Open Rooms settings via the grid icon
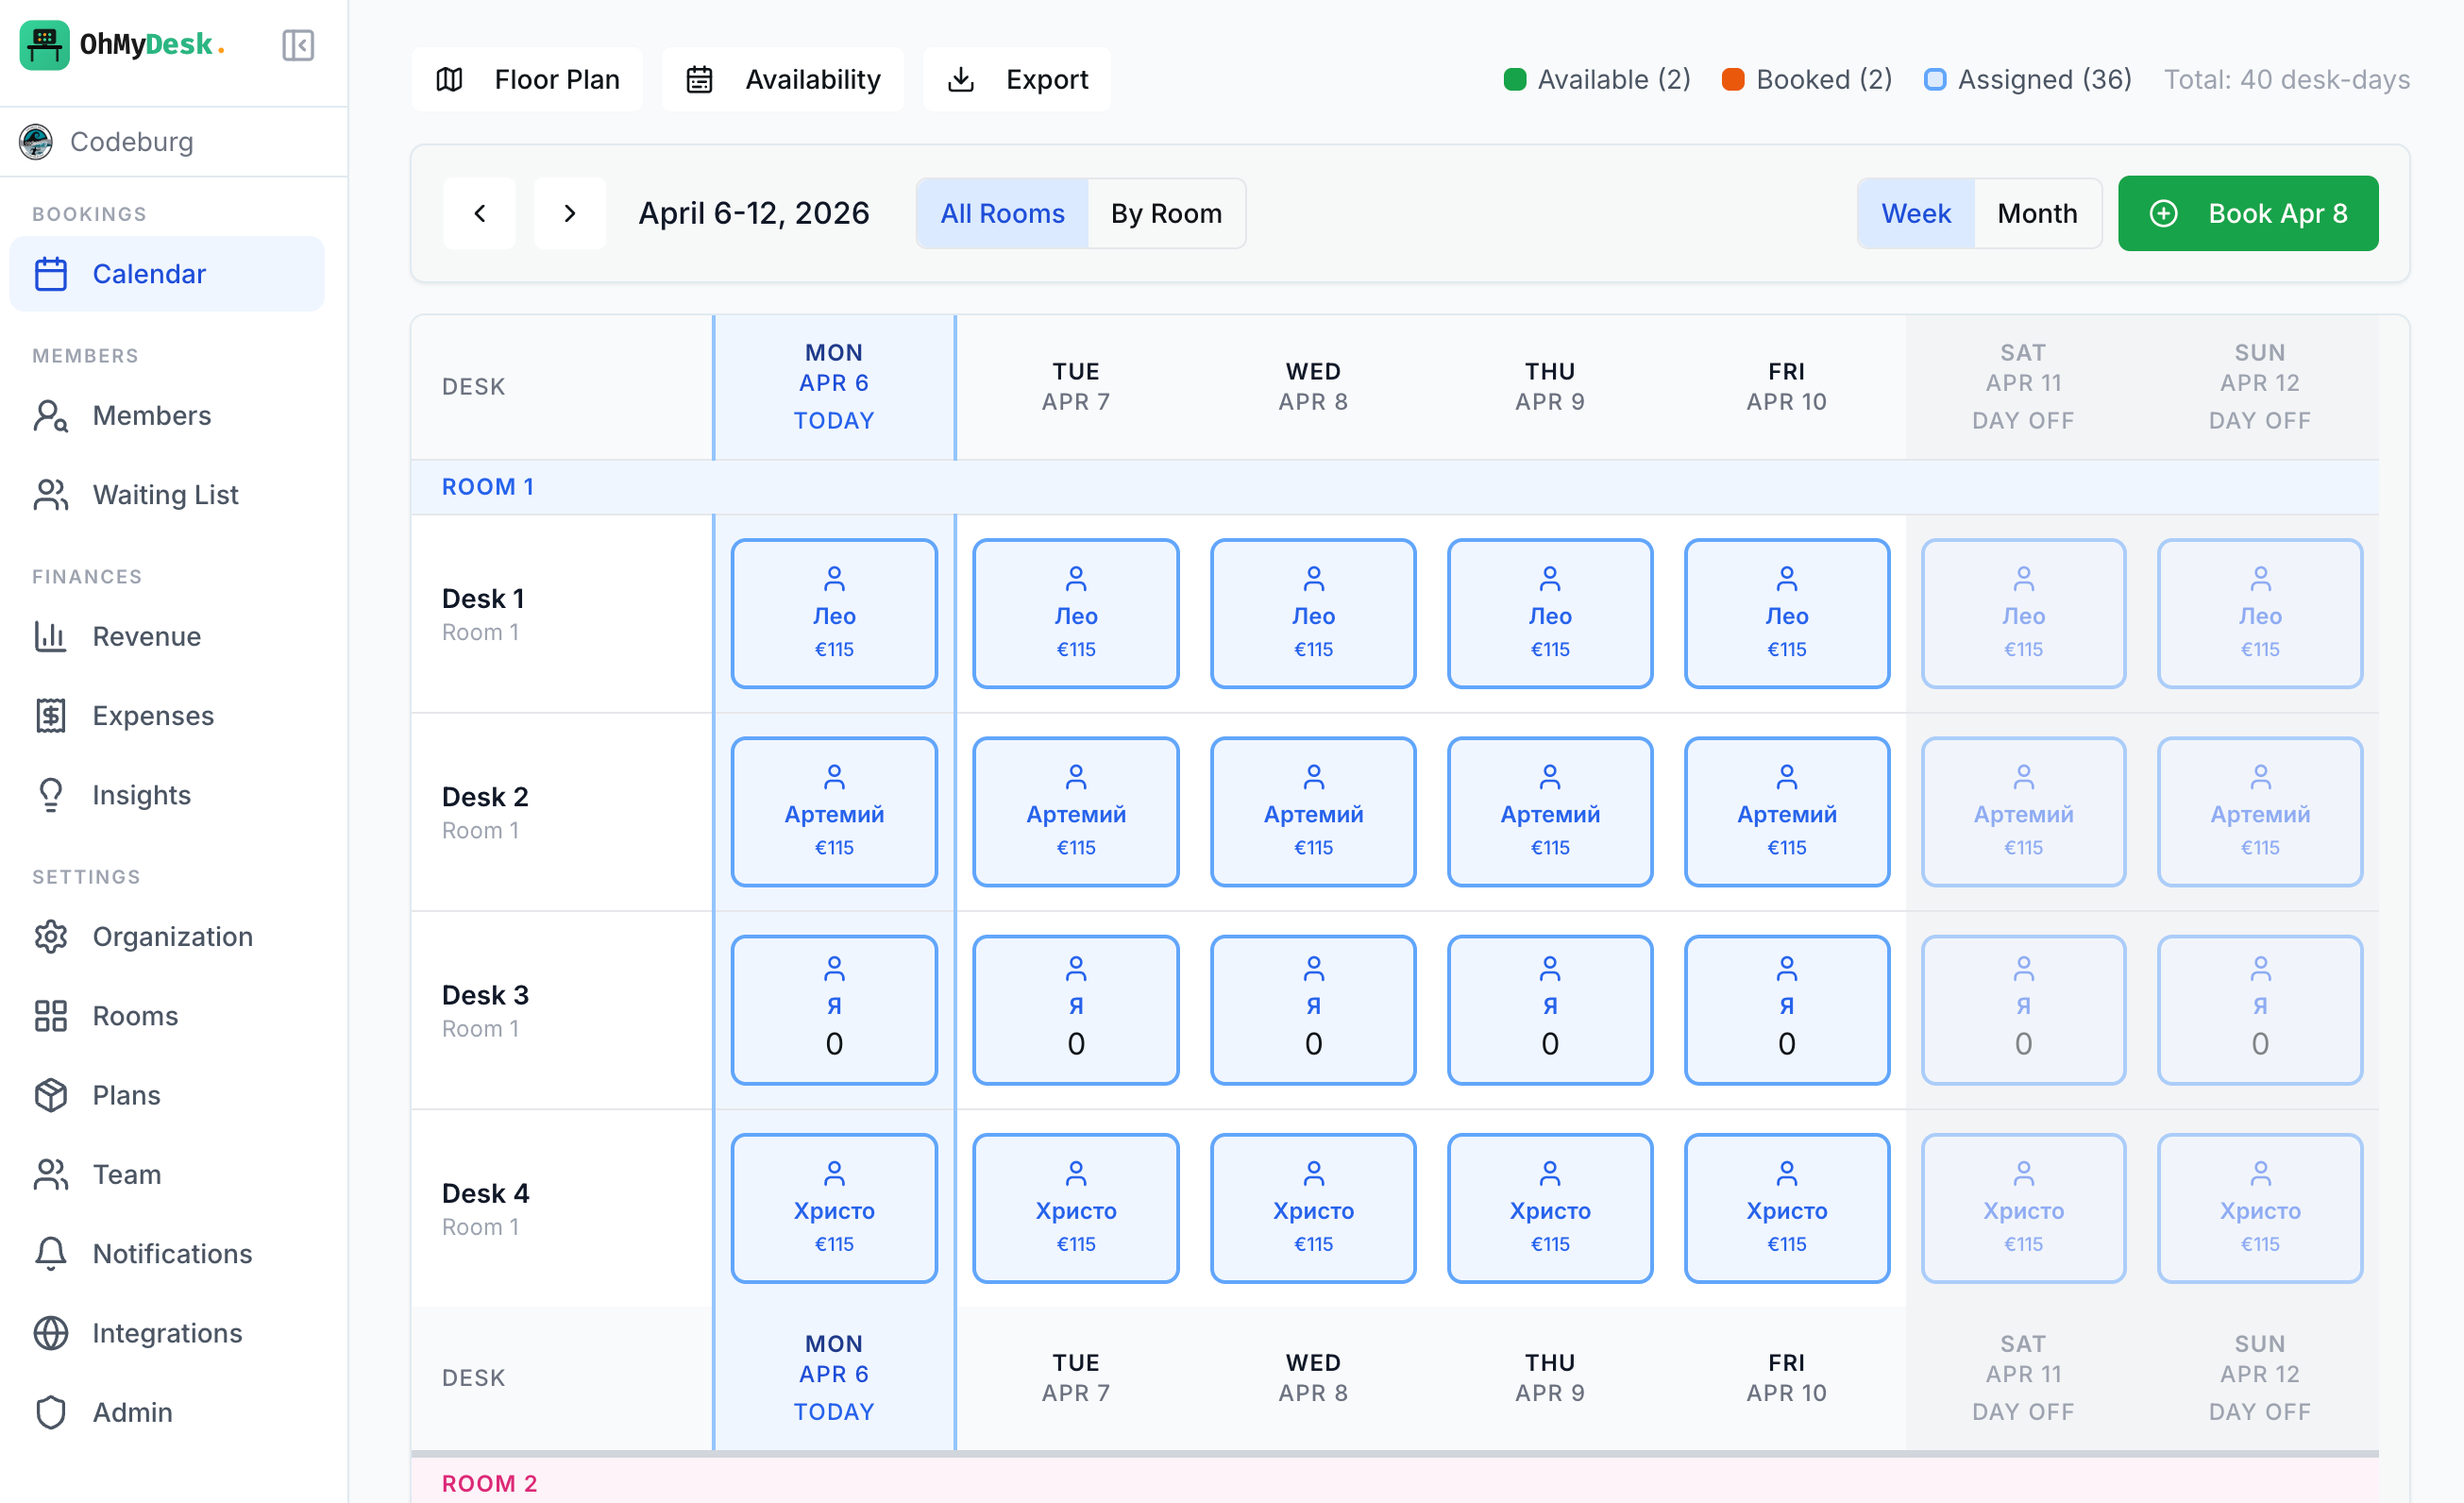This screenshot has height=1503, width=2464. click(x=51, y=1015)
